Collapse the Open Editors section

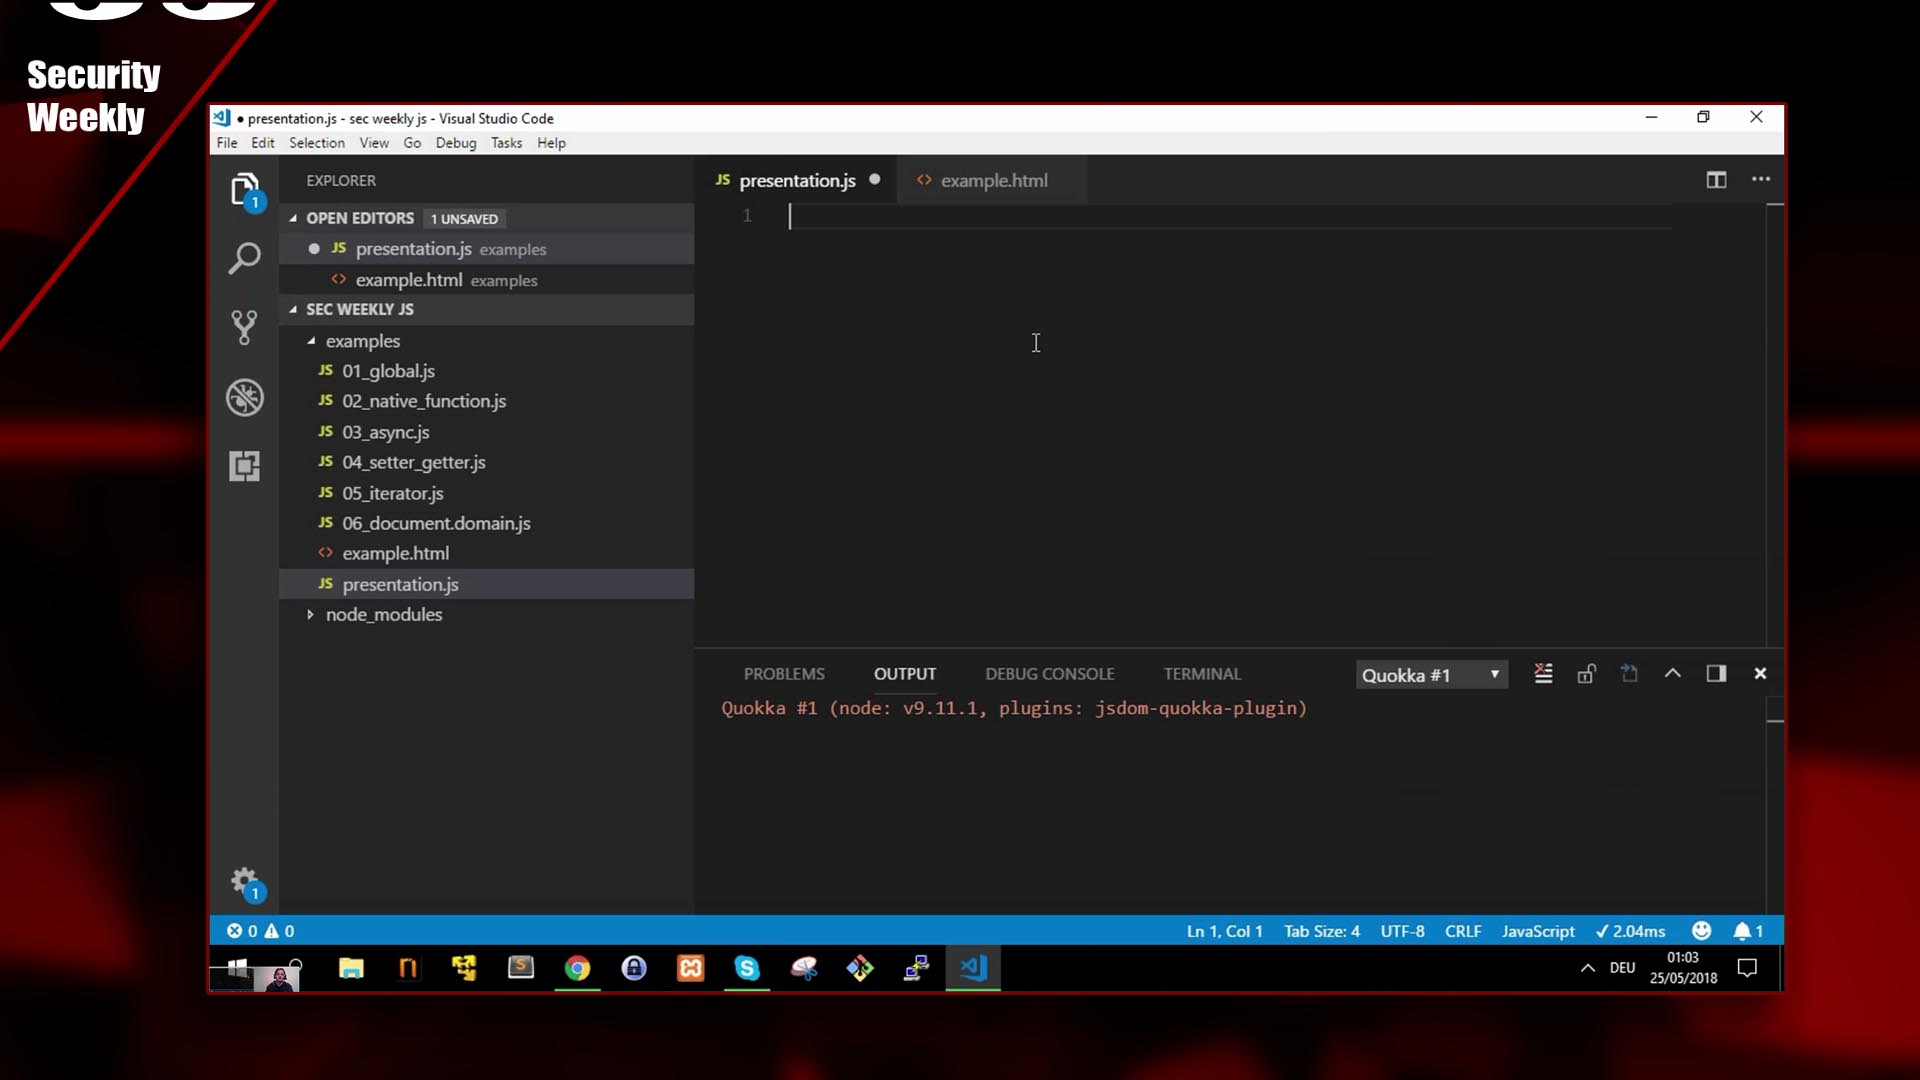293,218
